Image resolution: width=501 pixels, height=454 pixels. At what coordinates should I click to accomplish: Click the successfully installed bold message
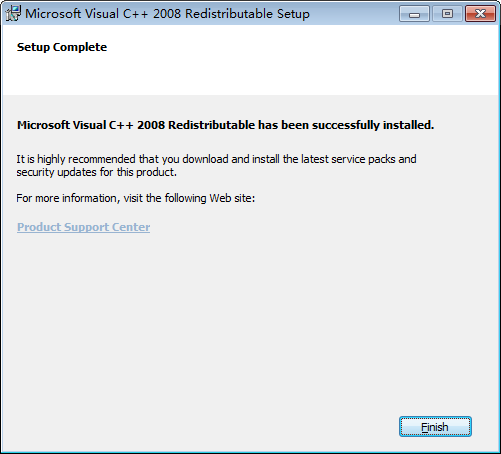[225, 125]
